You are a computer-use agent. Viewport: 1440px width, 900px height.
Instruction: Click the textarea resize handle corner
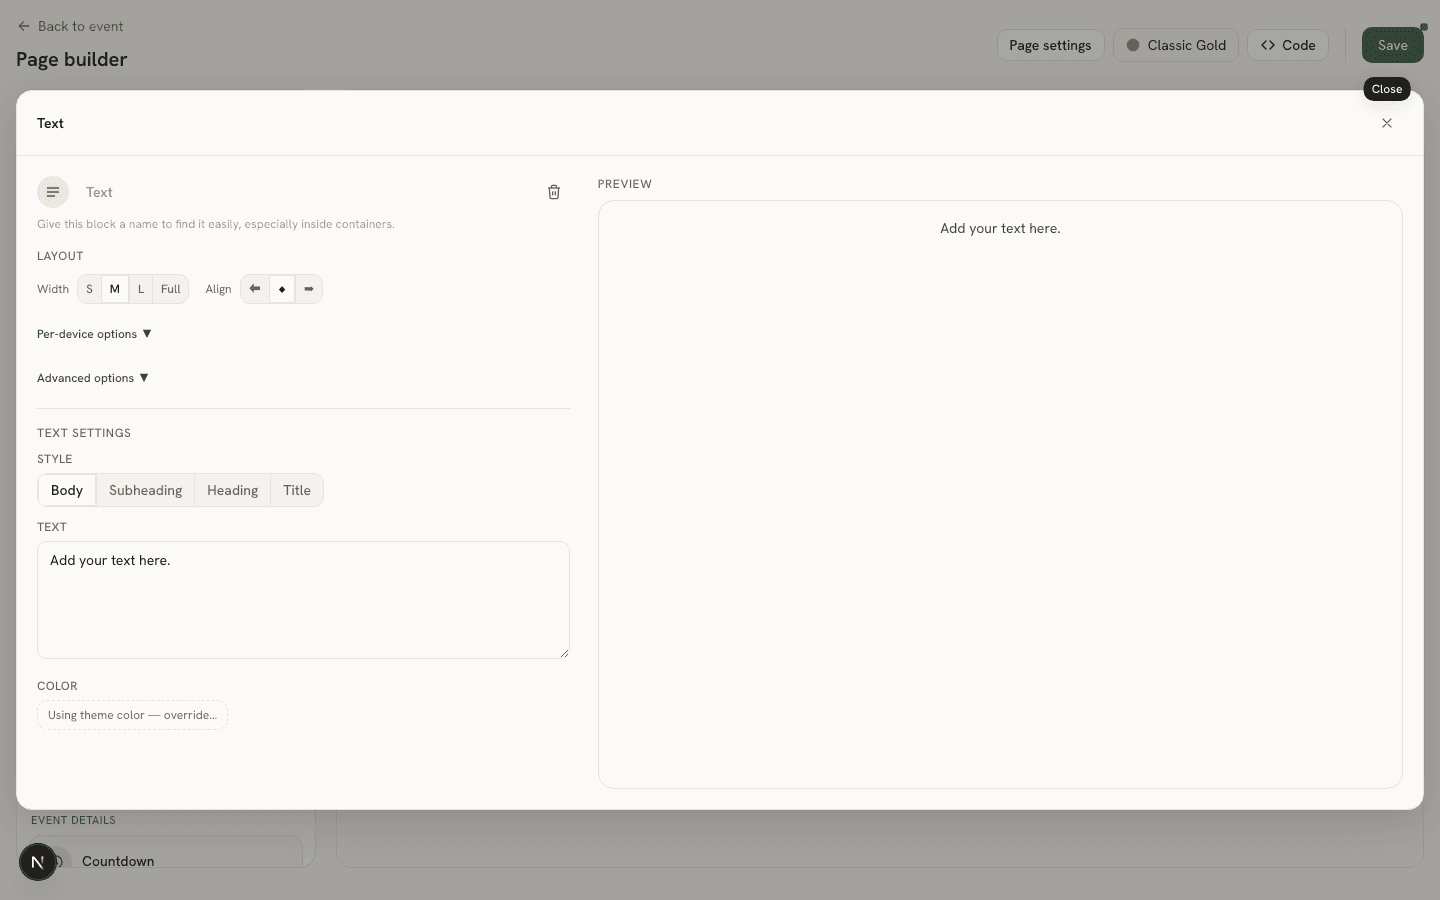pos(564,653)
